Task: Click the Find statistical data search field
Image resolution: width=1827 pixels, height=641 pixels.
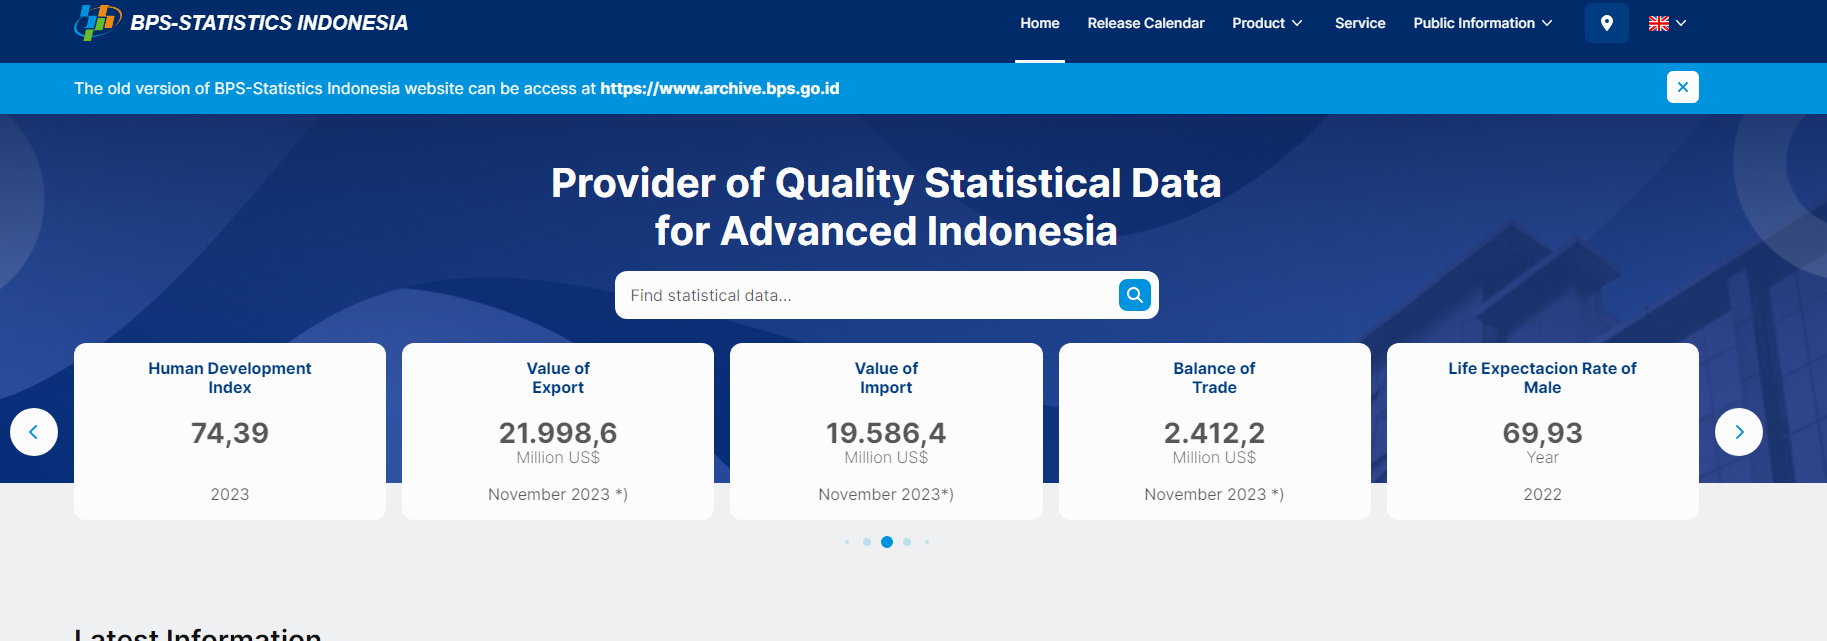Action: (x=865, y=295)
